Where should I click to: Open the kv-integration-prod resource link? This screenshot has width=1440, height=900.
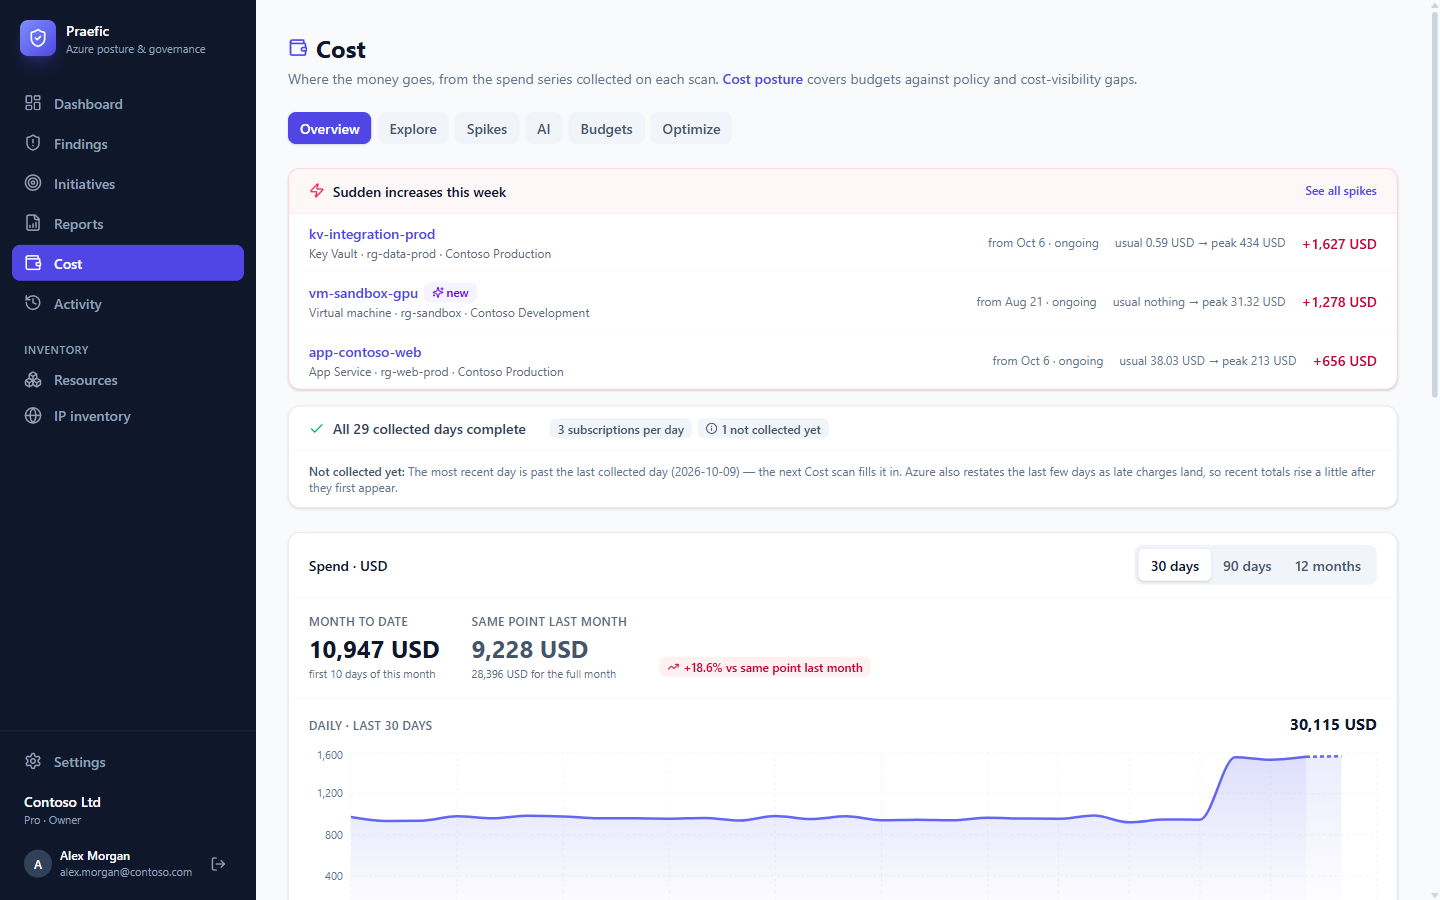(x=372, y=234)
